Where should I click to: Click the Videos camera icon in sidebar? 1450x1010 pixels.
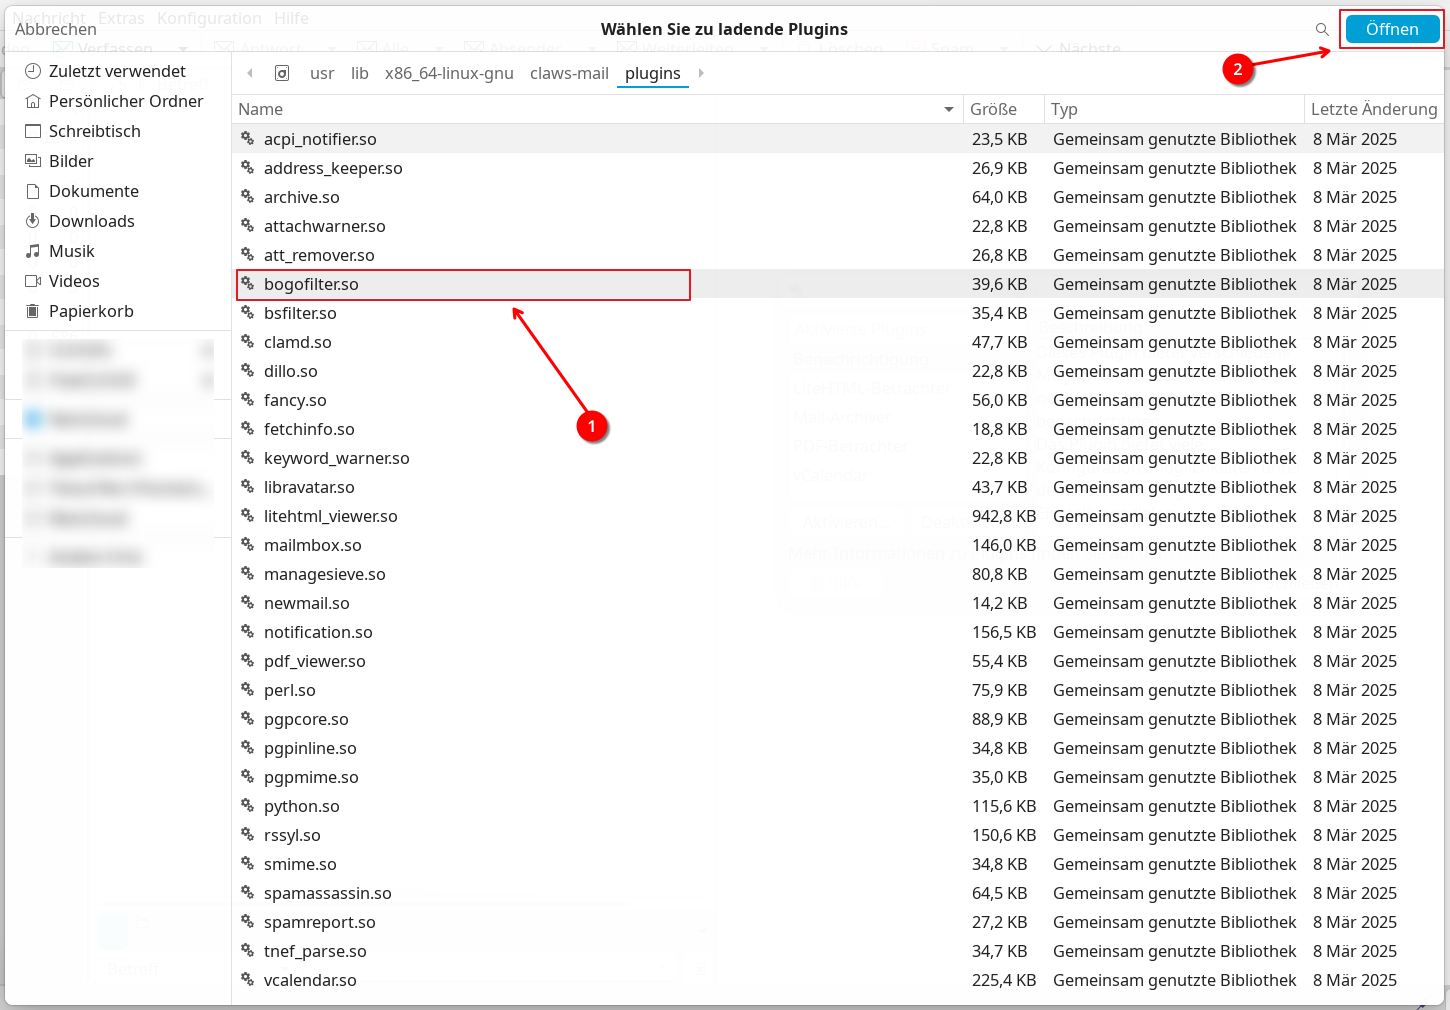tap(33, 281)
